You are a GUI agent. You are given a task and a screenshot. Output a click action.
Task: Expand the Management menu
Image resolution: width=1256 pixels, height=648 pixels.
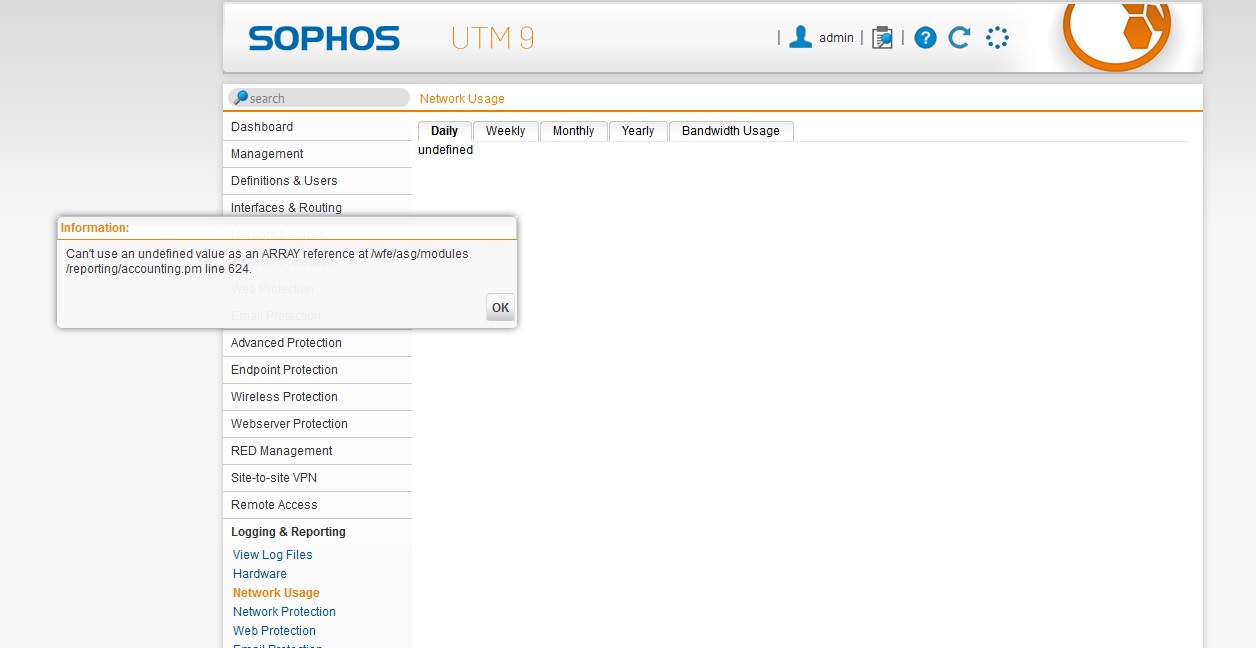point(317,154)
